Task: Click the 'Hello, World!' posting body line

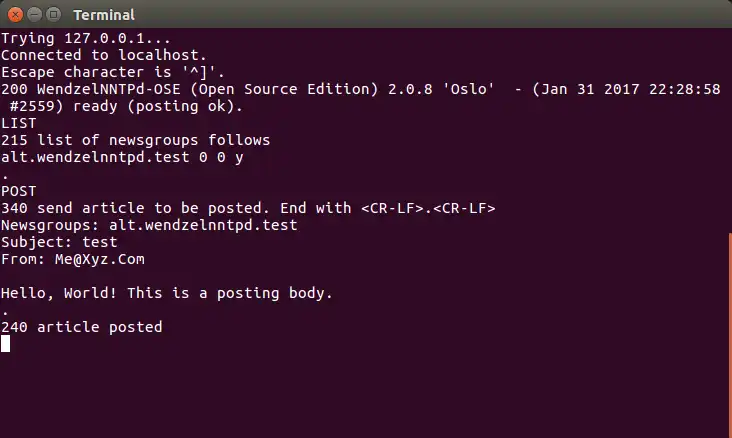Action: pos(167,293)
